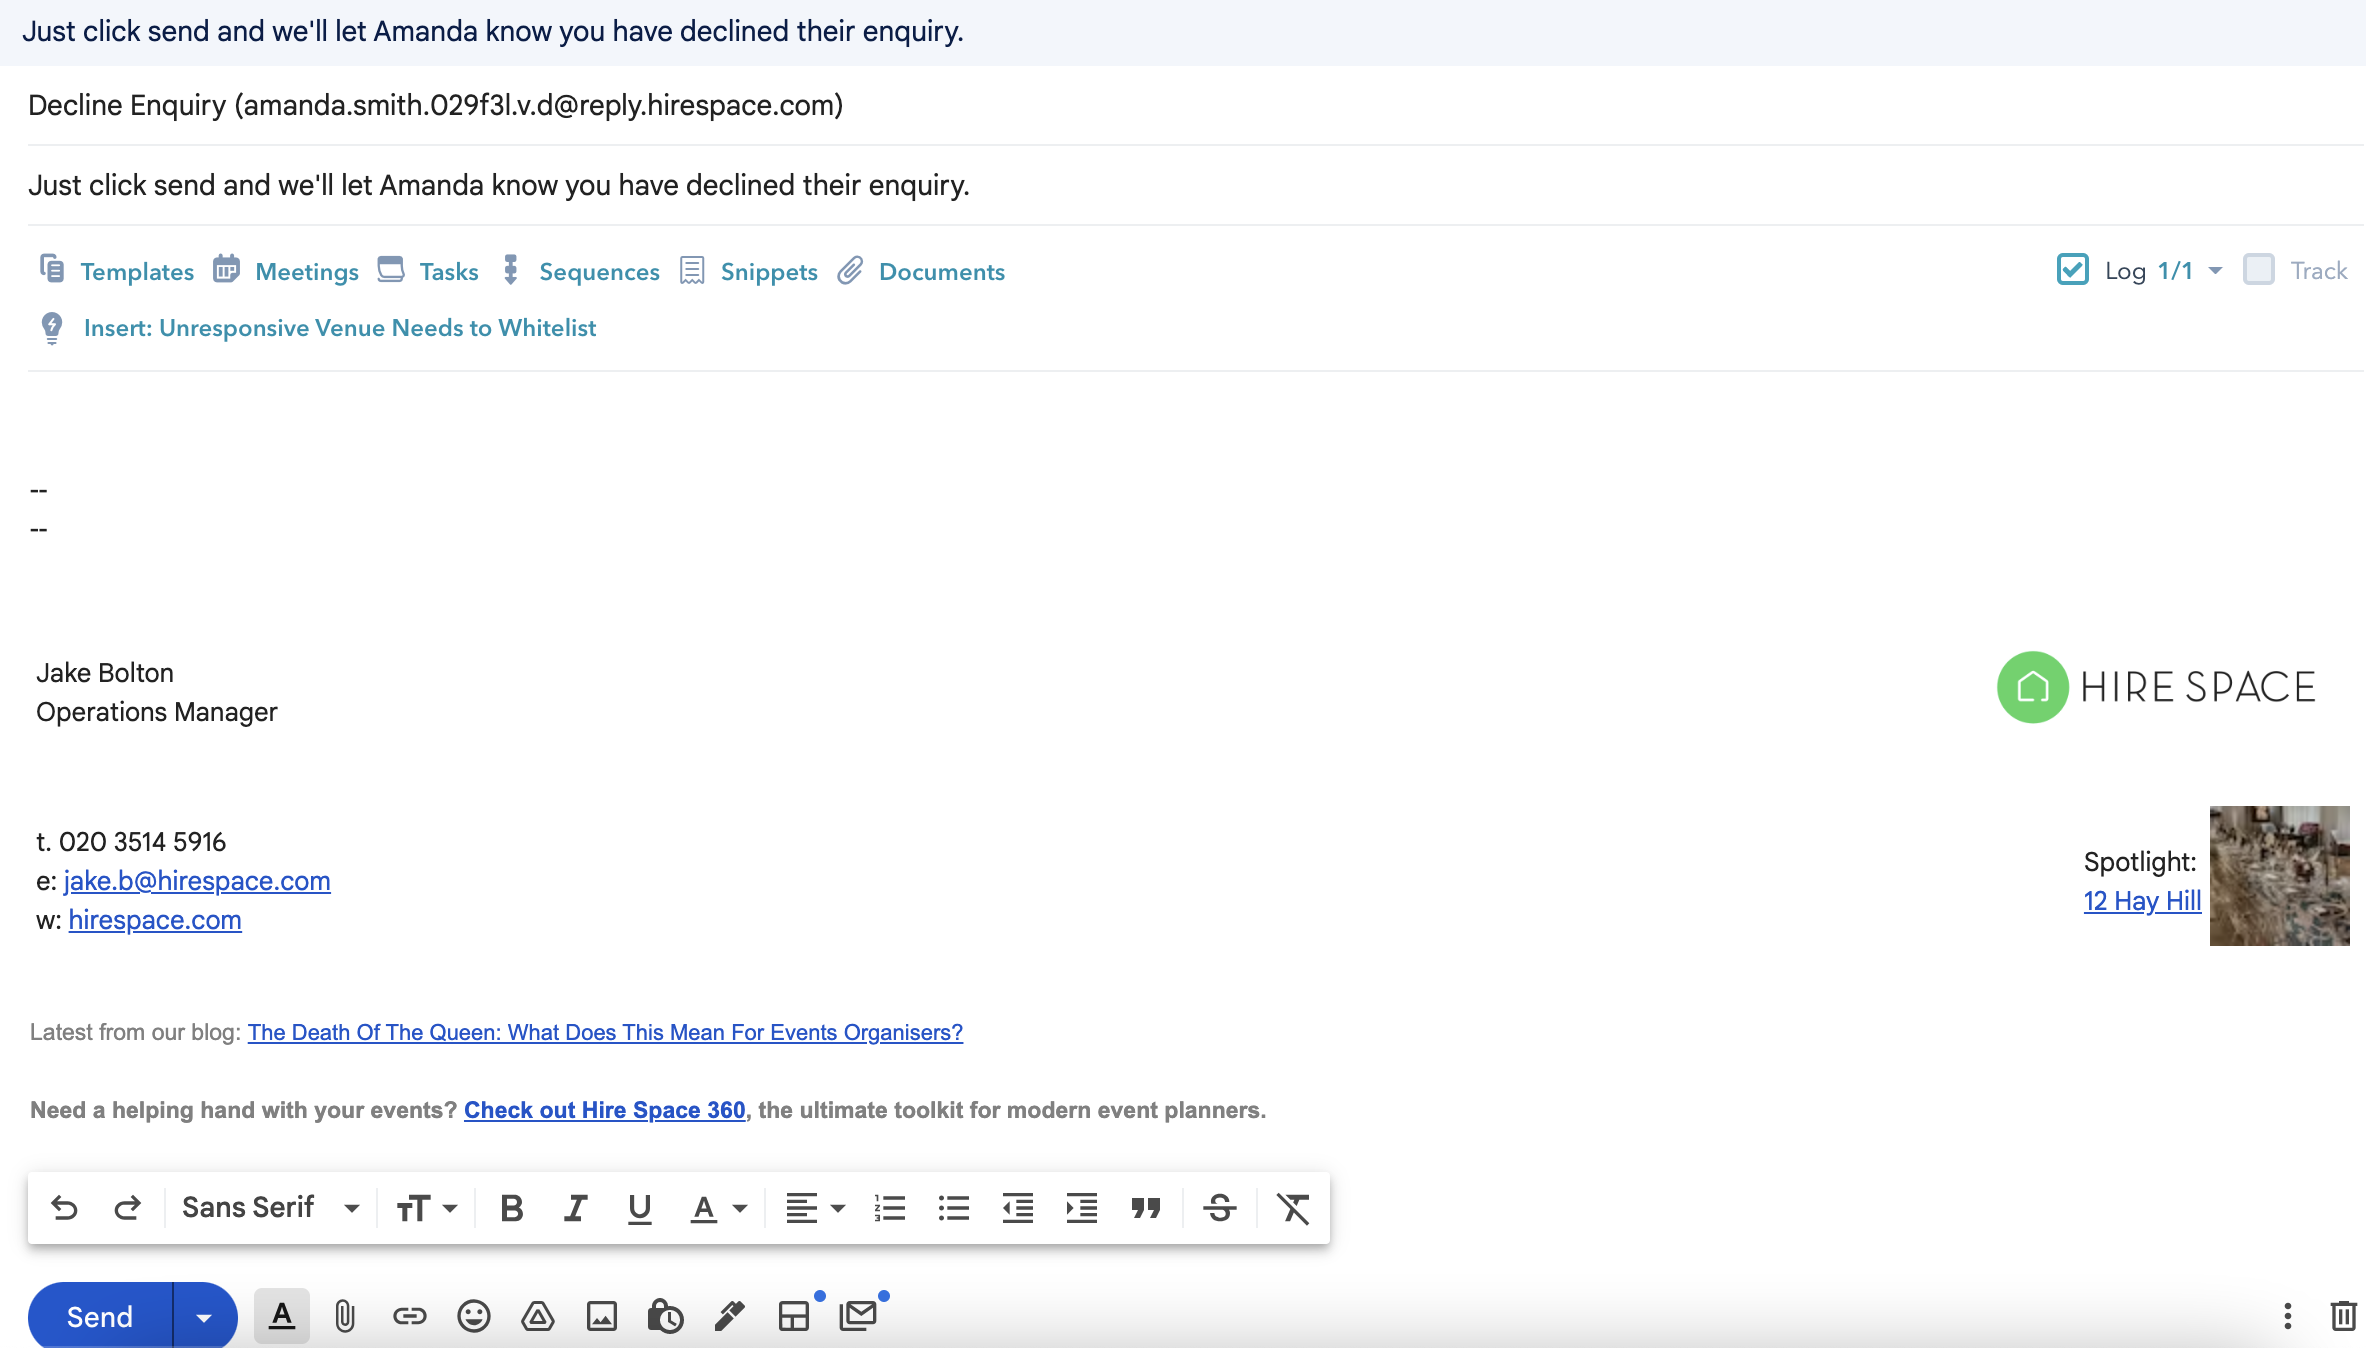
Task: Click the Sequences label
Action: pyautogui.click(x=600, y=271)
